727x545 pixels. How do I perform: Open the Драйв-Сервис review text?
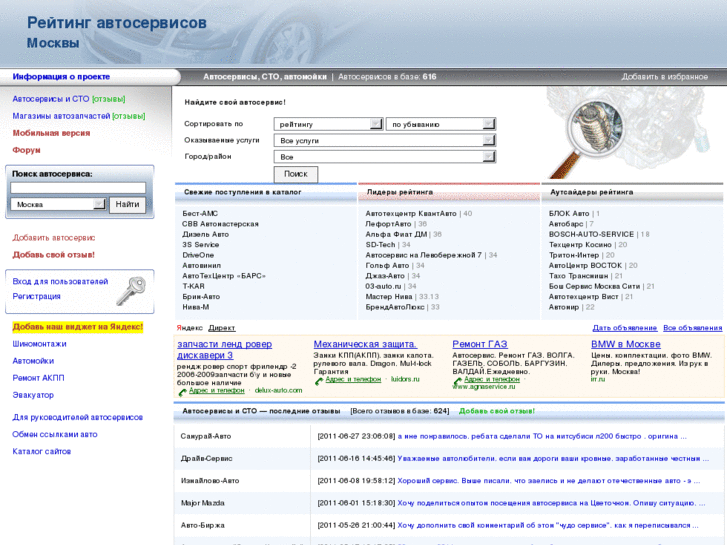coord(553,458)
